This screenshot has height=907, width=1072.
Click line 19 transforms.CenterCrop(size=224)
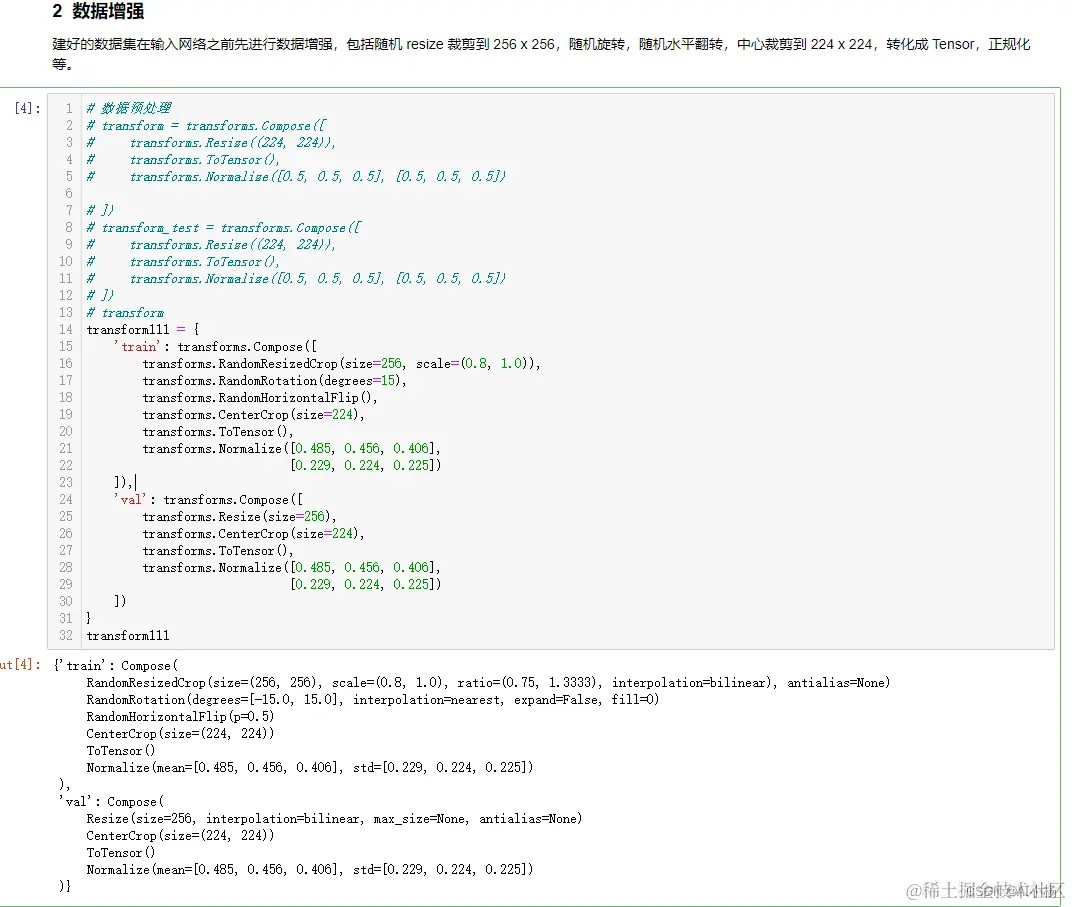(253, 415)
